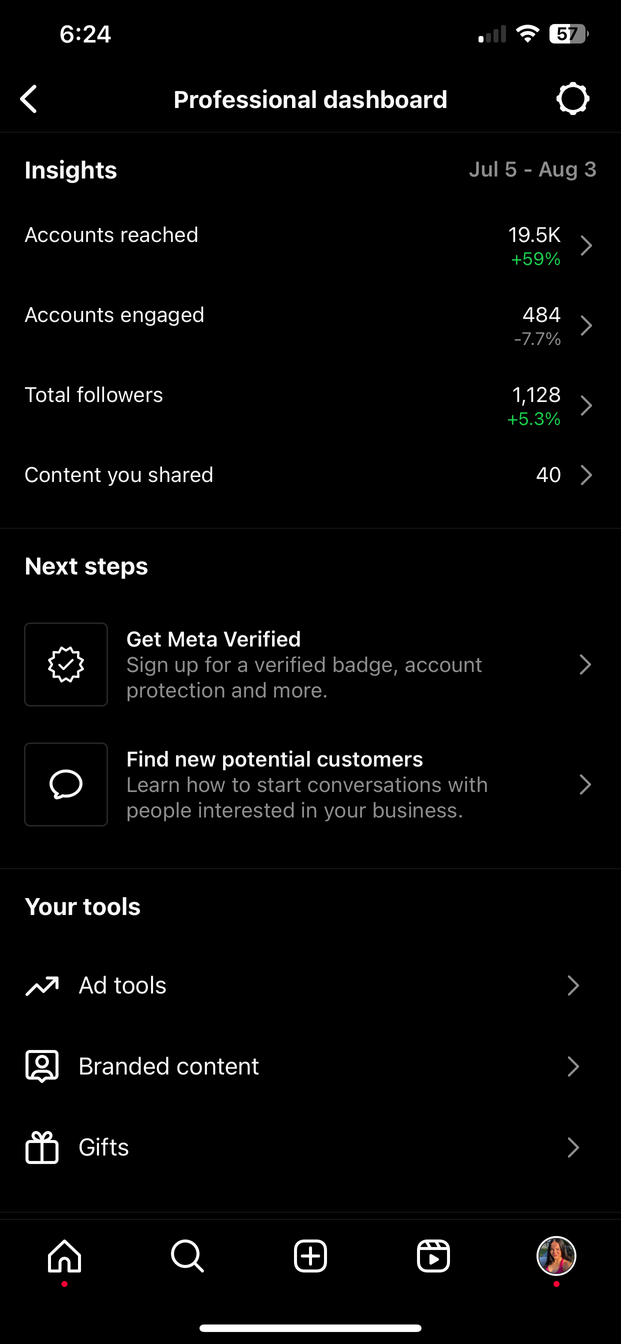The image size is (621, 1344).
Task: Click the Gifts present icon
Action: point(42,1148)
